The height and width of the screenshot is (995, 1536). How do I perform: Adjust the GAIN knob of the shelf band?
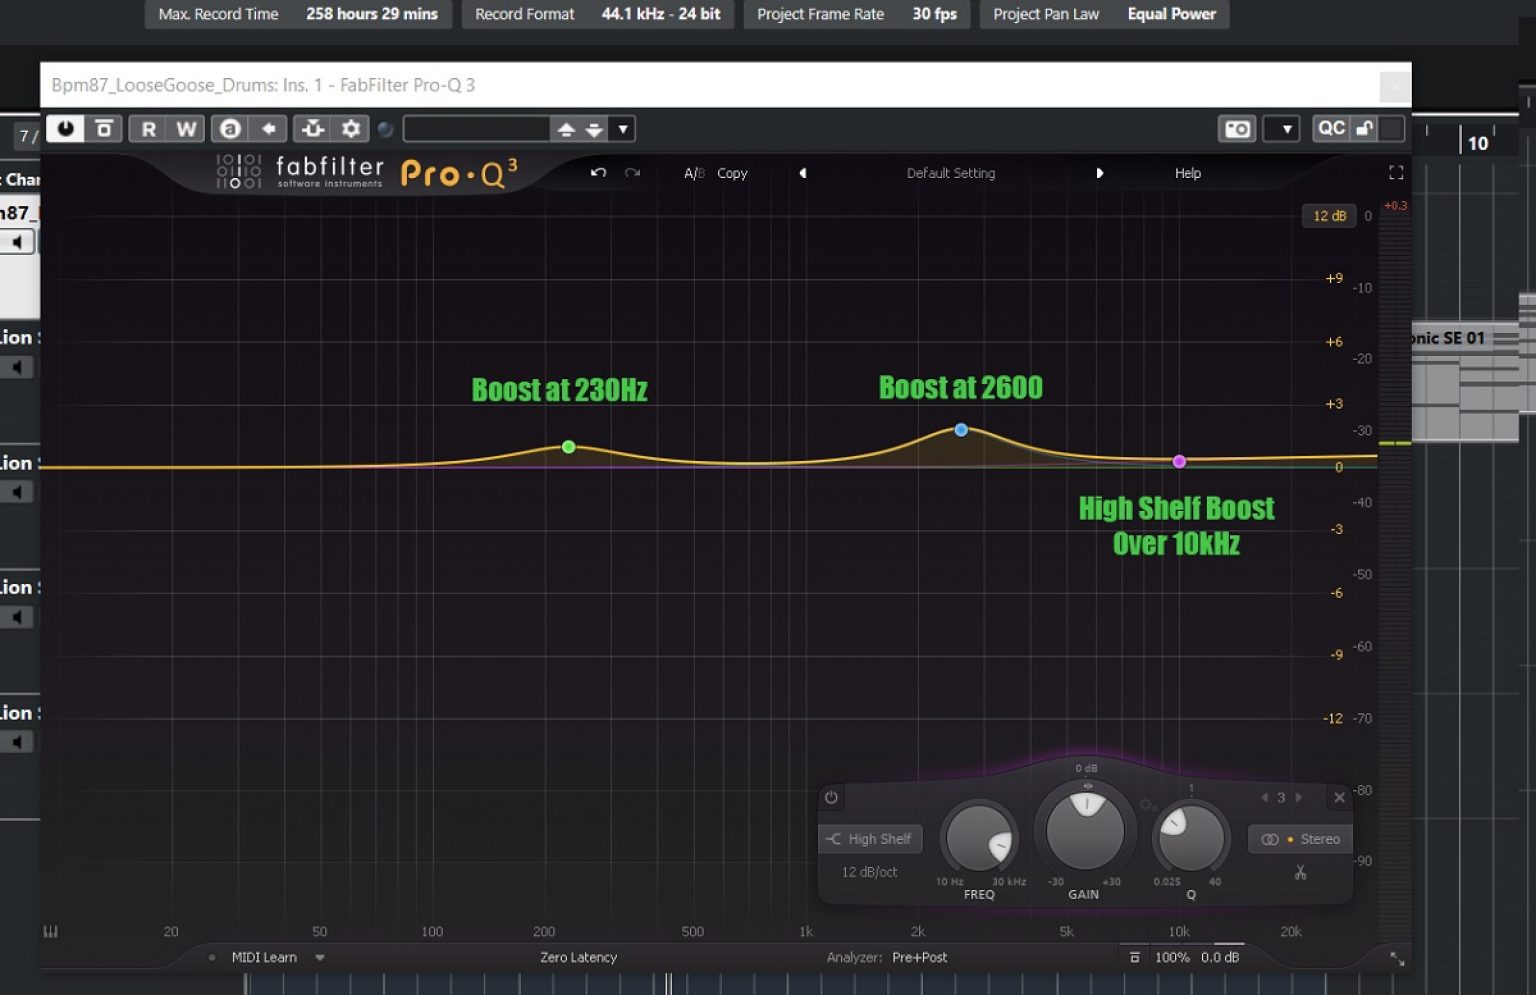(1084, 830)
